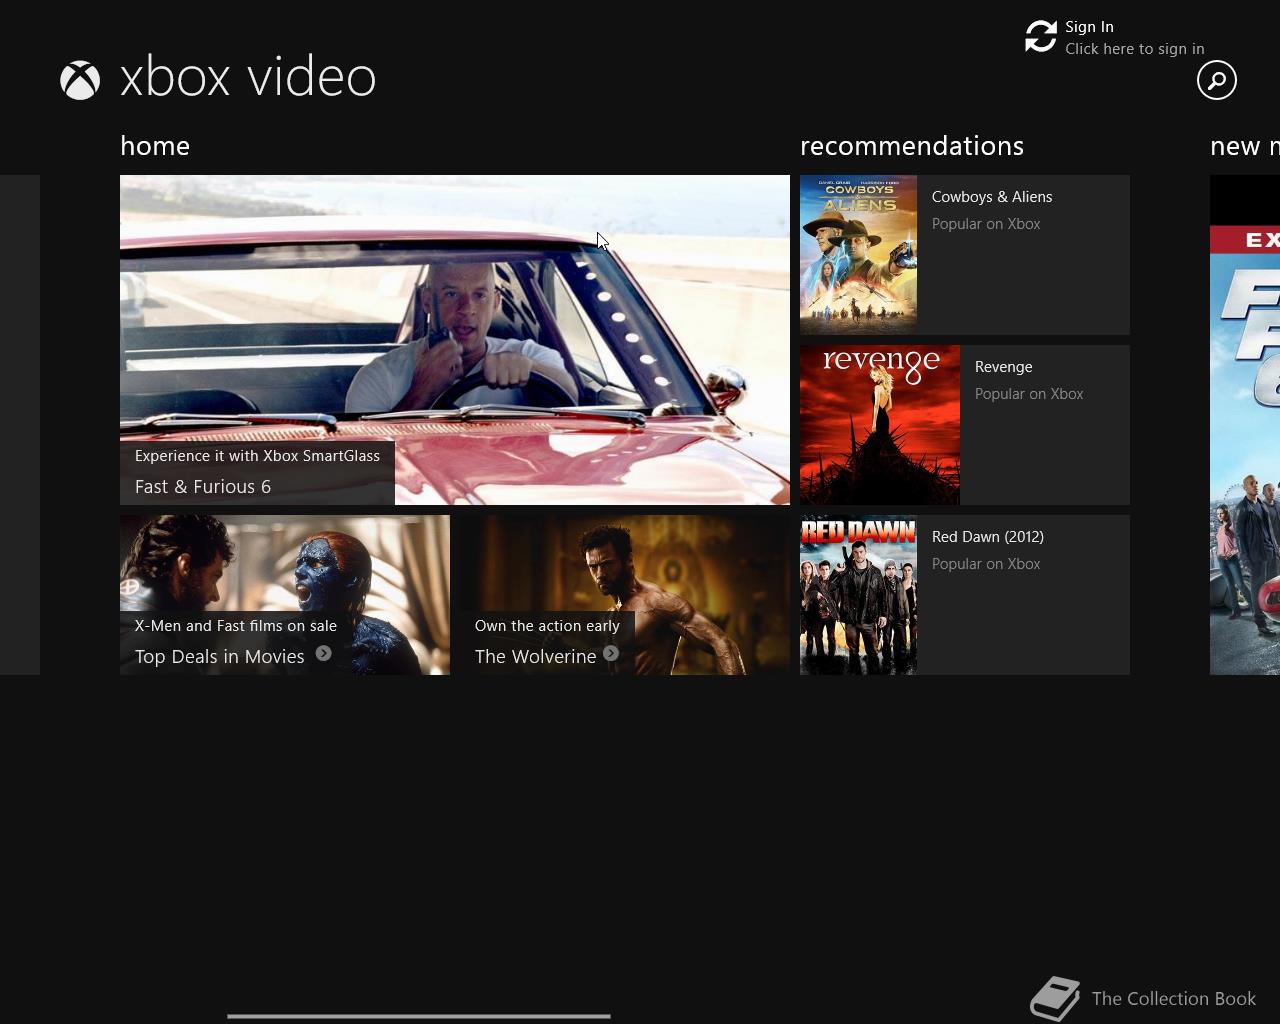This screenshot has height=1024, width=1280.
Task: Open search with the magnifier icon
Action: pyautogui.click(x=1217, y=80)
